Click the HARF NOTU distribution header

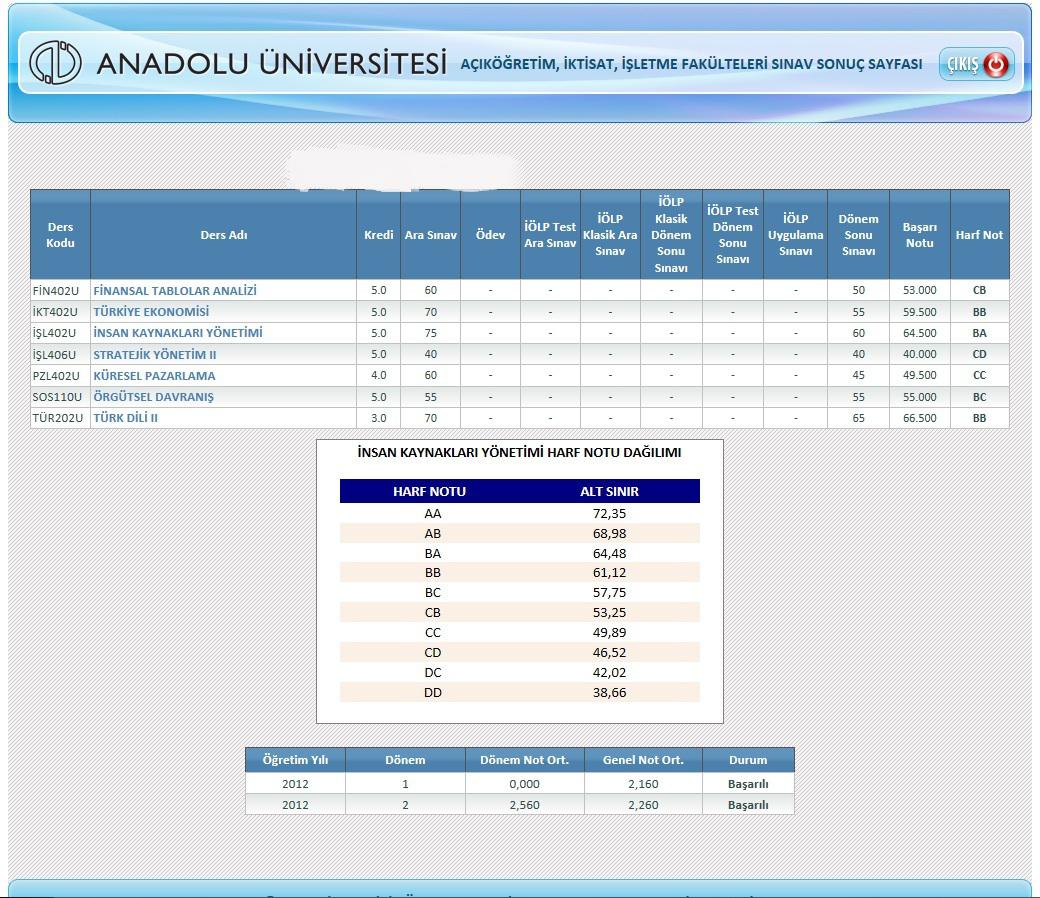pyautogui.click(x=429, y=491)
